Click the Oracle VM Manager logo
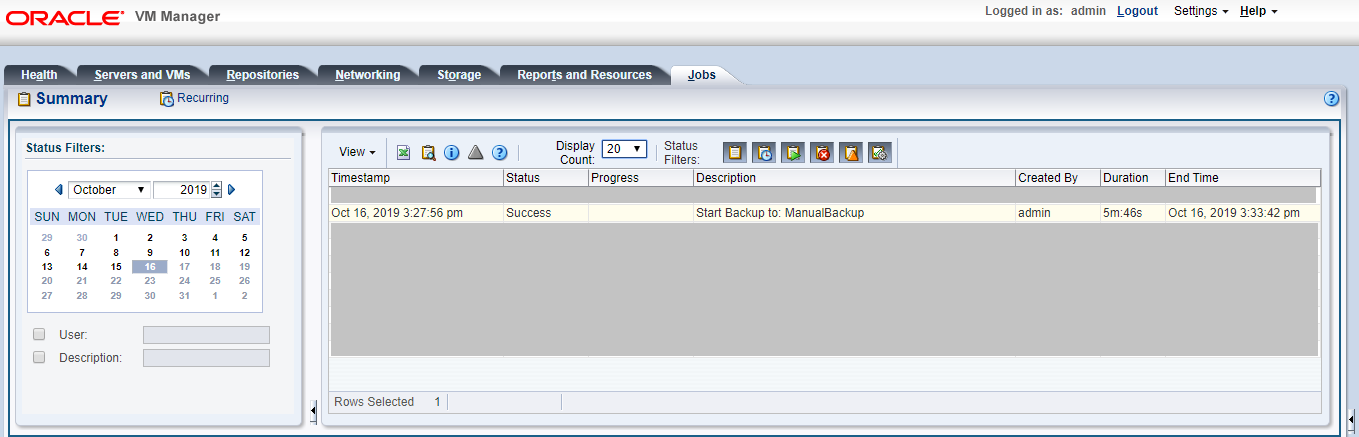 click(x=113, y=17)
